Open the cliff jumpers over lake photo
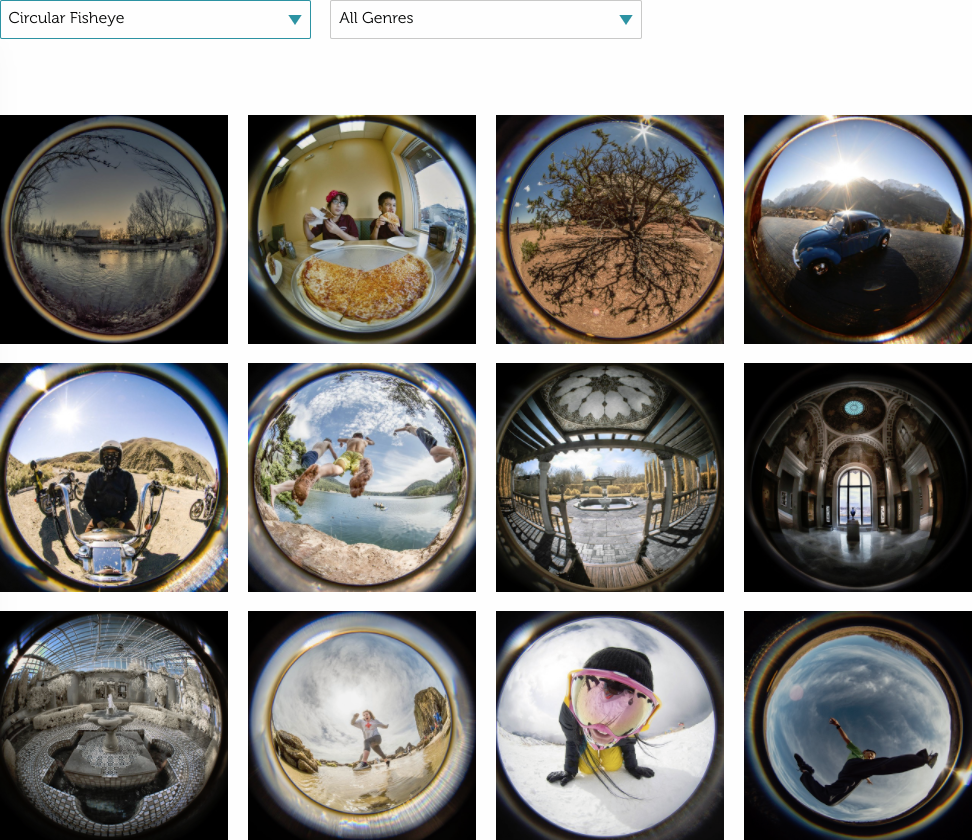 [362, 477]
